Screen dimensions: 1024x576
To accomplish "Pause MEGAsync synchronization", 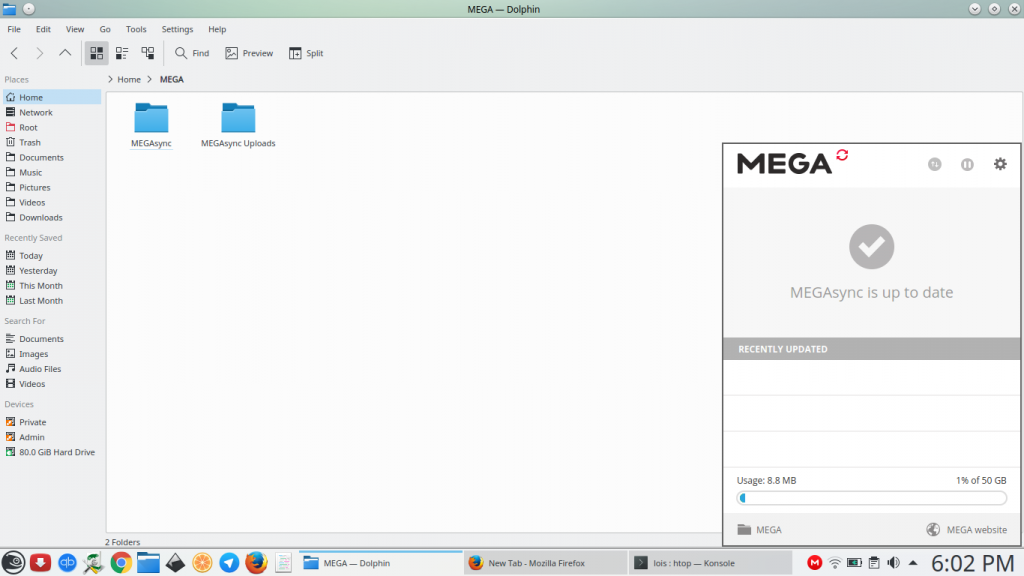I will 967,165.
